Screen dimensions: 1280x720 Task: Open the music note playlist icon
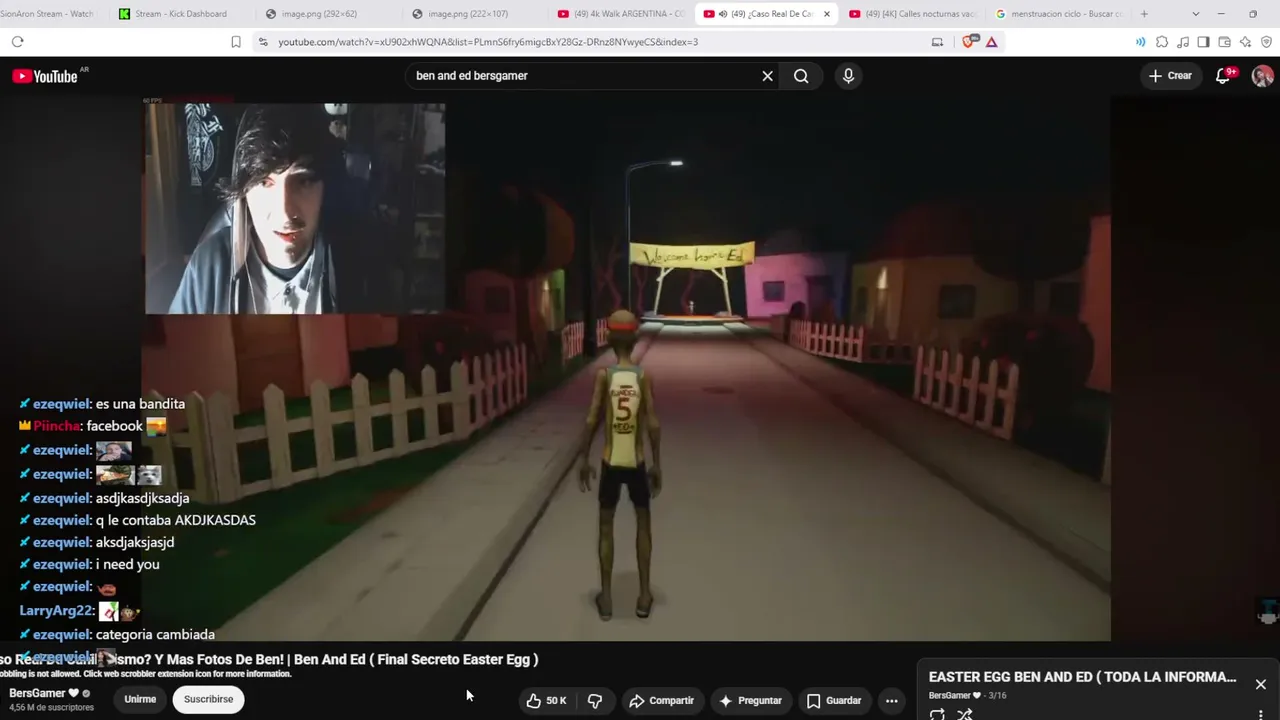pyautogui.click(x=1183, y=42)
